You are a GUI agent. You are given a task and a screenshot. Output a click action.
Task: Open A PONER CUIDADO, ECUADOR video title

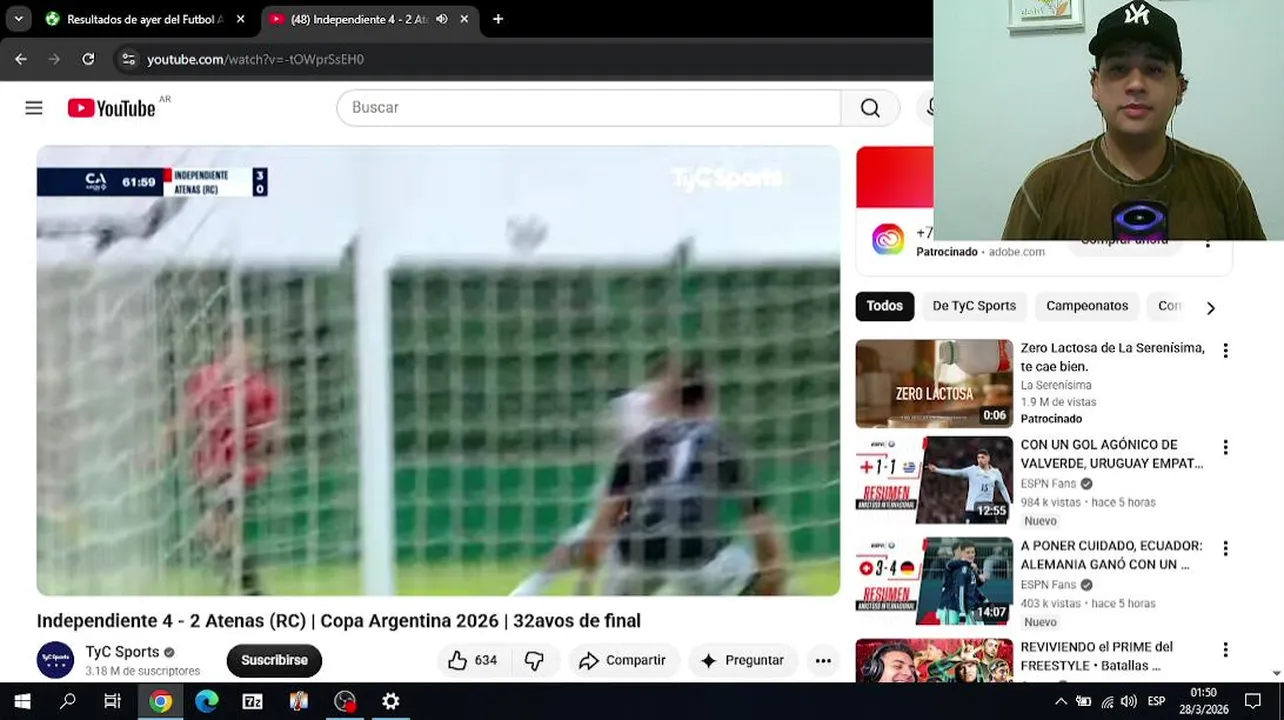point(1112,555)
